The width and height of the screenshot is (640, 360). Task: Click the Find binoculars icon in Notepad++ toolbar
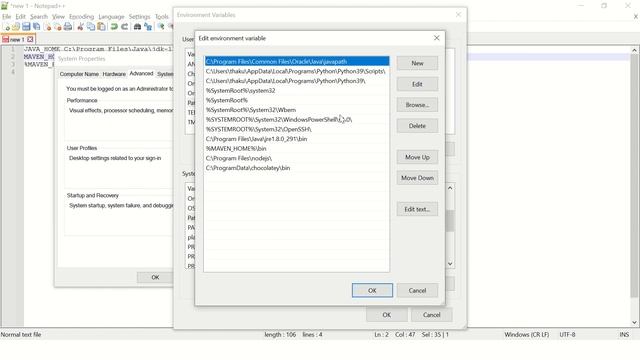[138, 27]
